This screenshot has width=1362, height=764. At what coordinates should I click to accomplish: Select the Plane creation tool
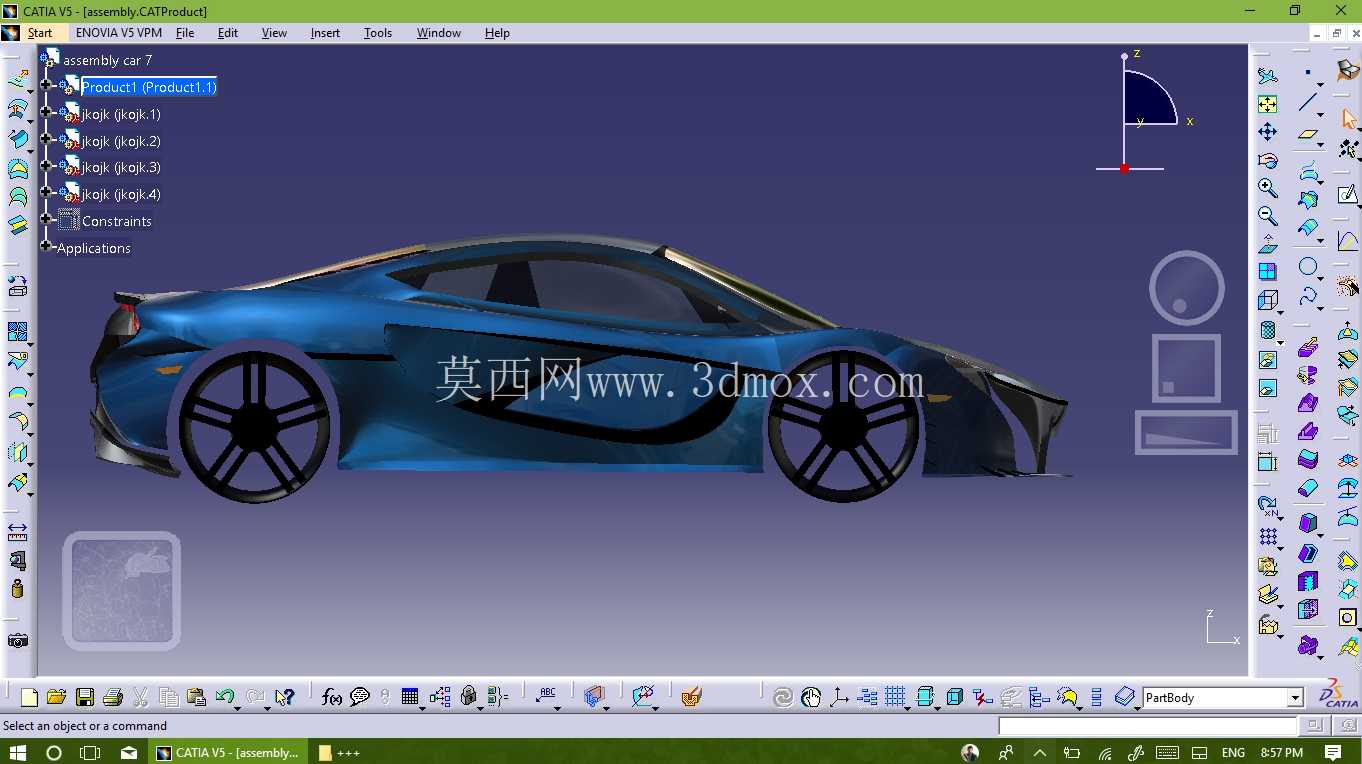[x=1308, y=134]
